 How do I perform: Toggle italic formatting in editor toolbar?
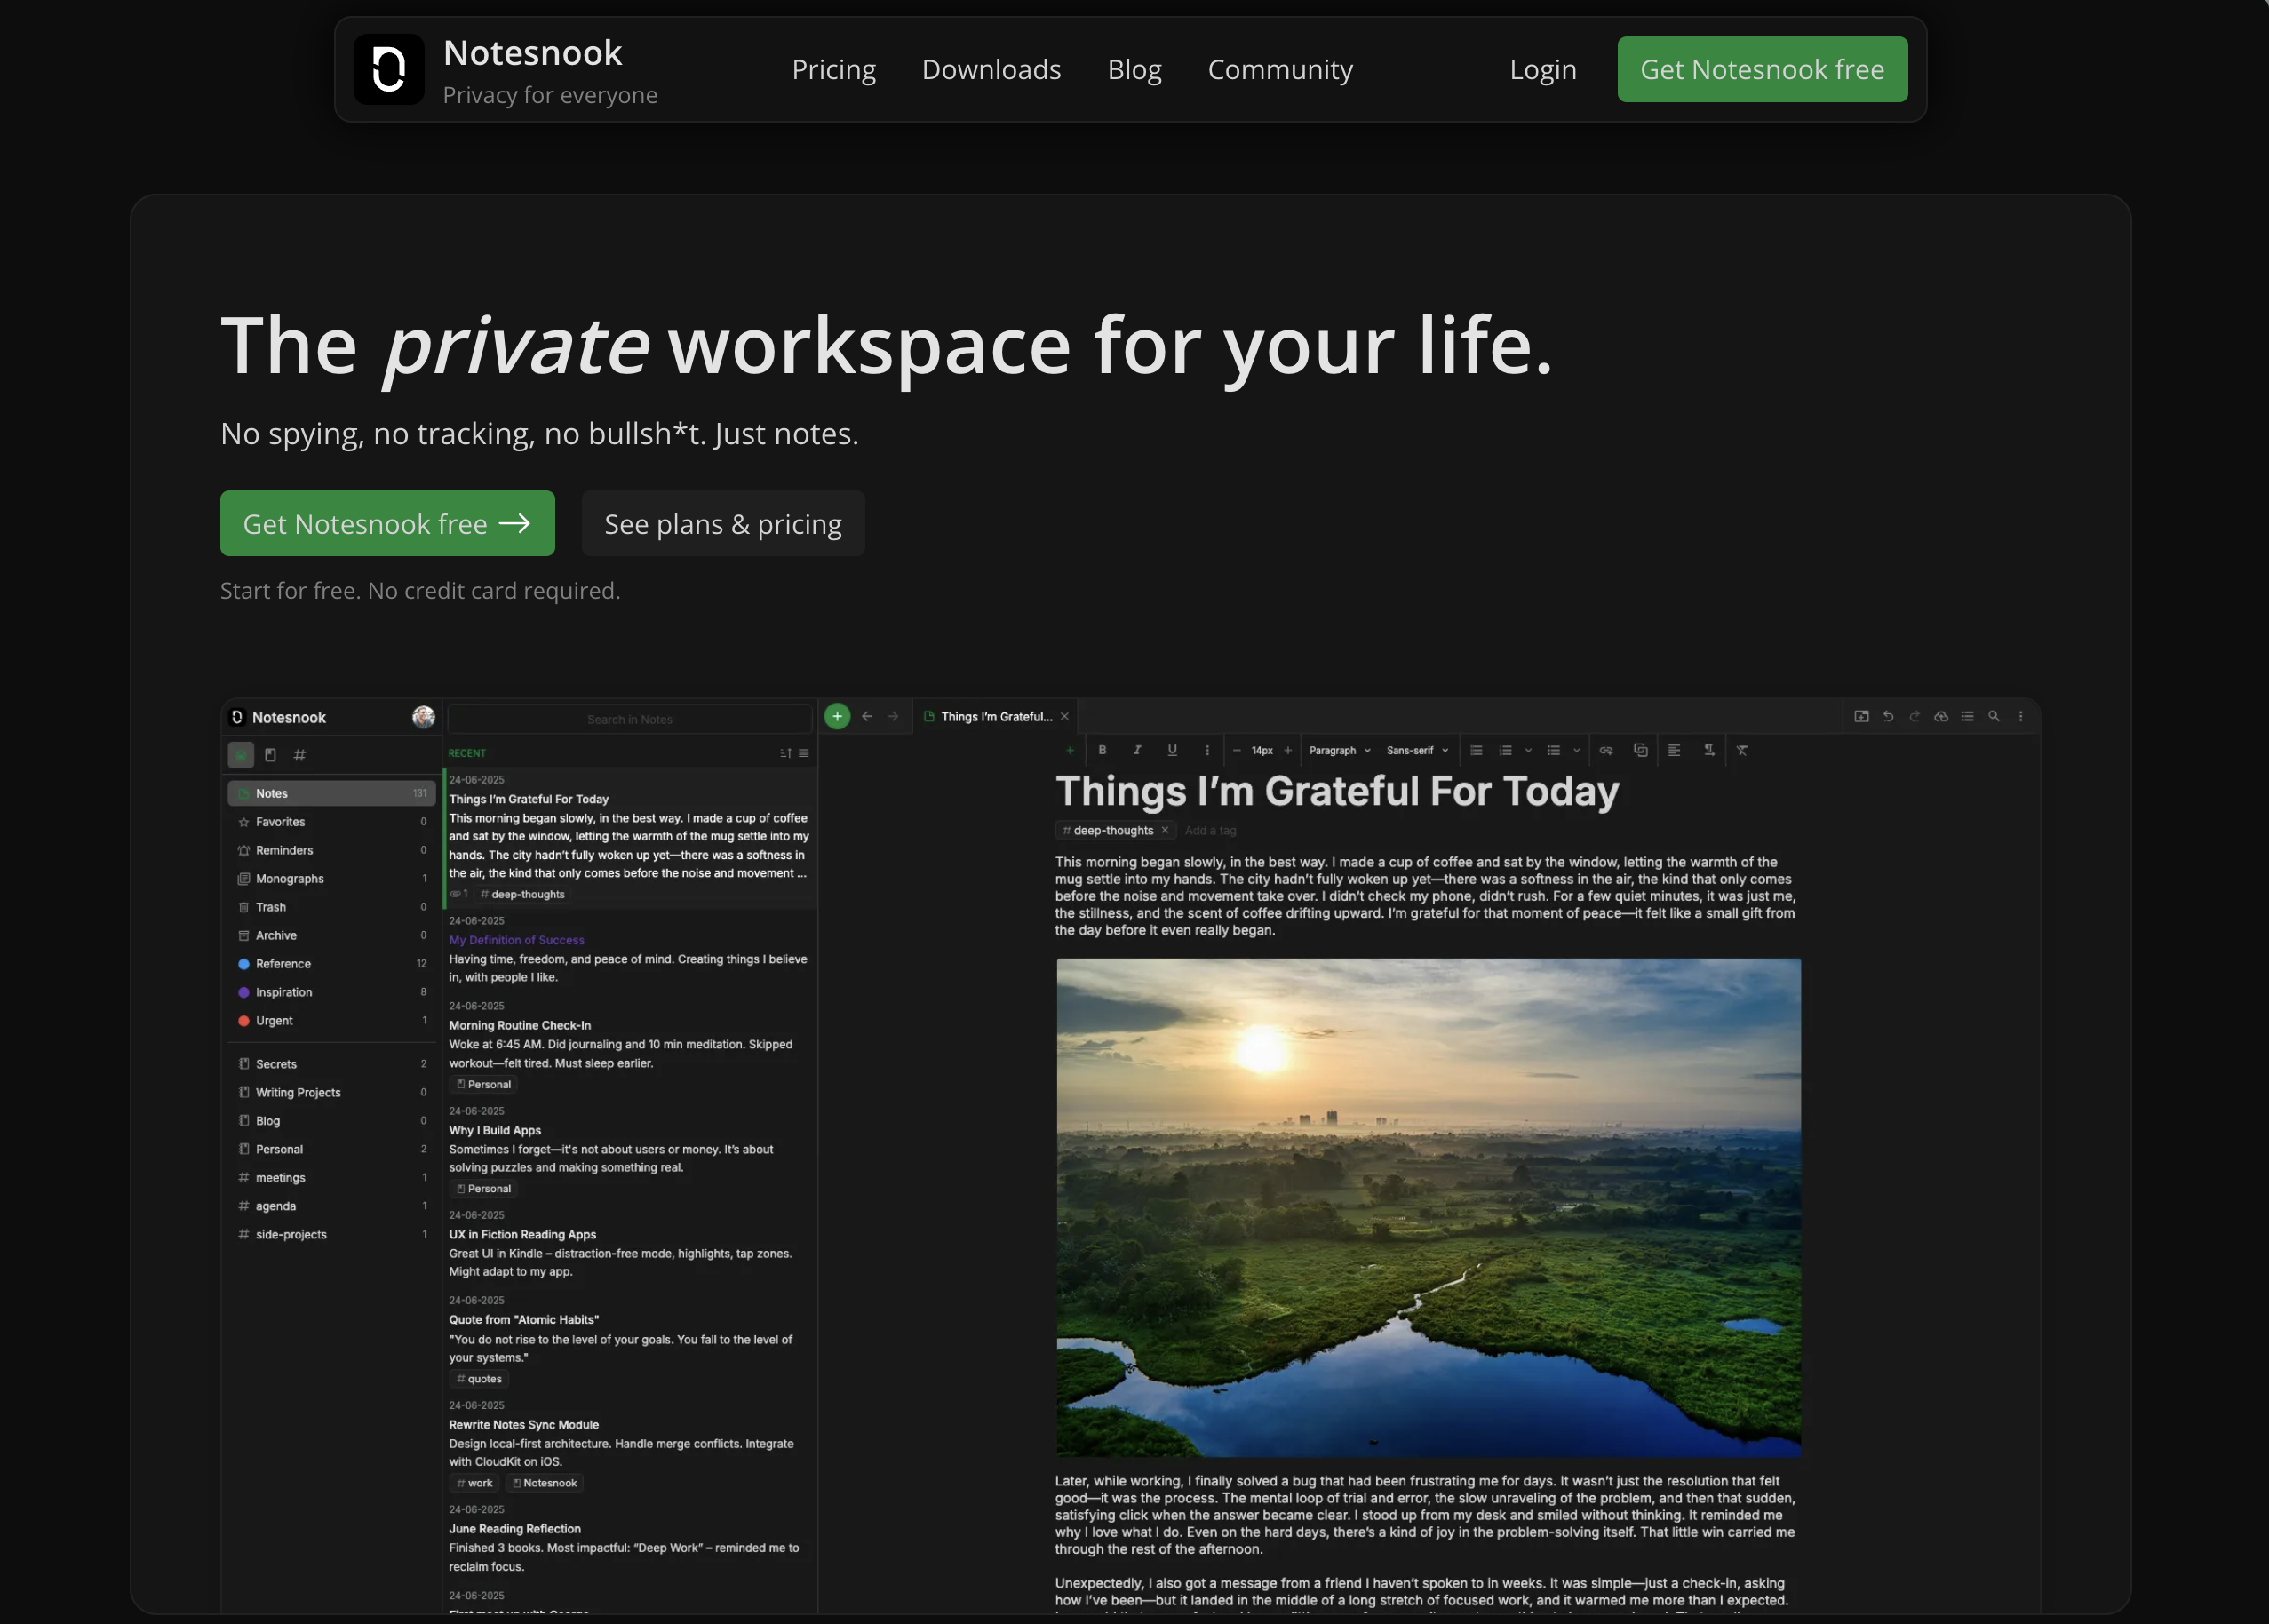tap(1137, 750)
